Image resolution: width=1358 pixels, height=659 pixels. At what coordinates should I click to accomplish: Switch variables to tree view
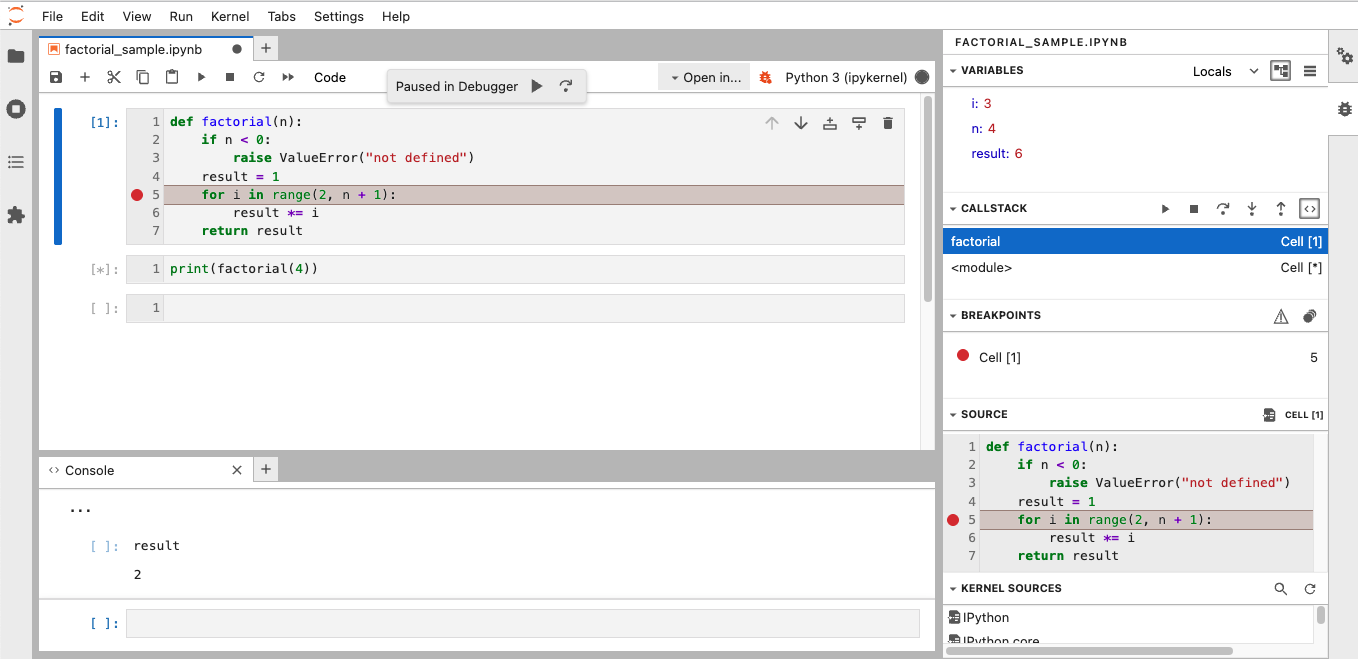(x=1281, y=71)
